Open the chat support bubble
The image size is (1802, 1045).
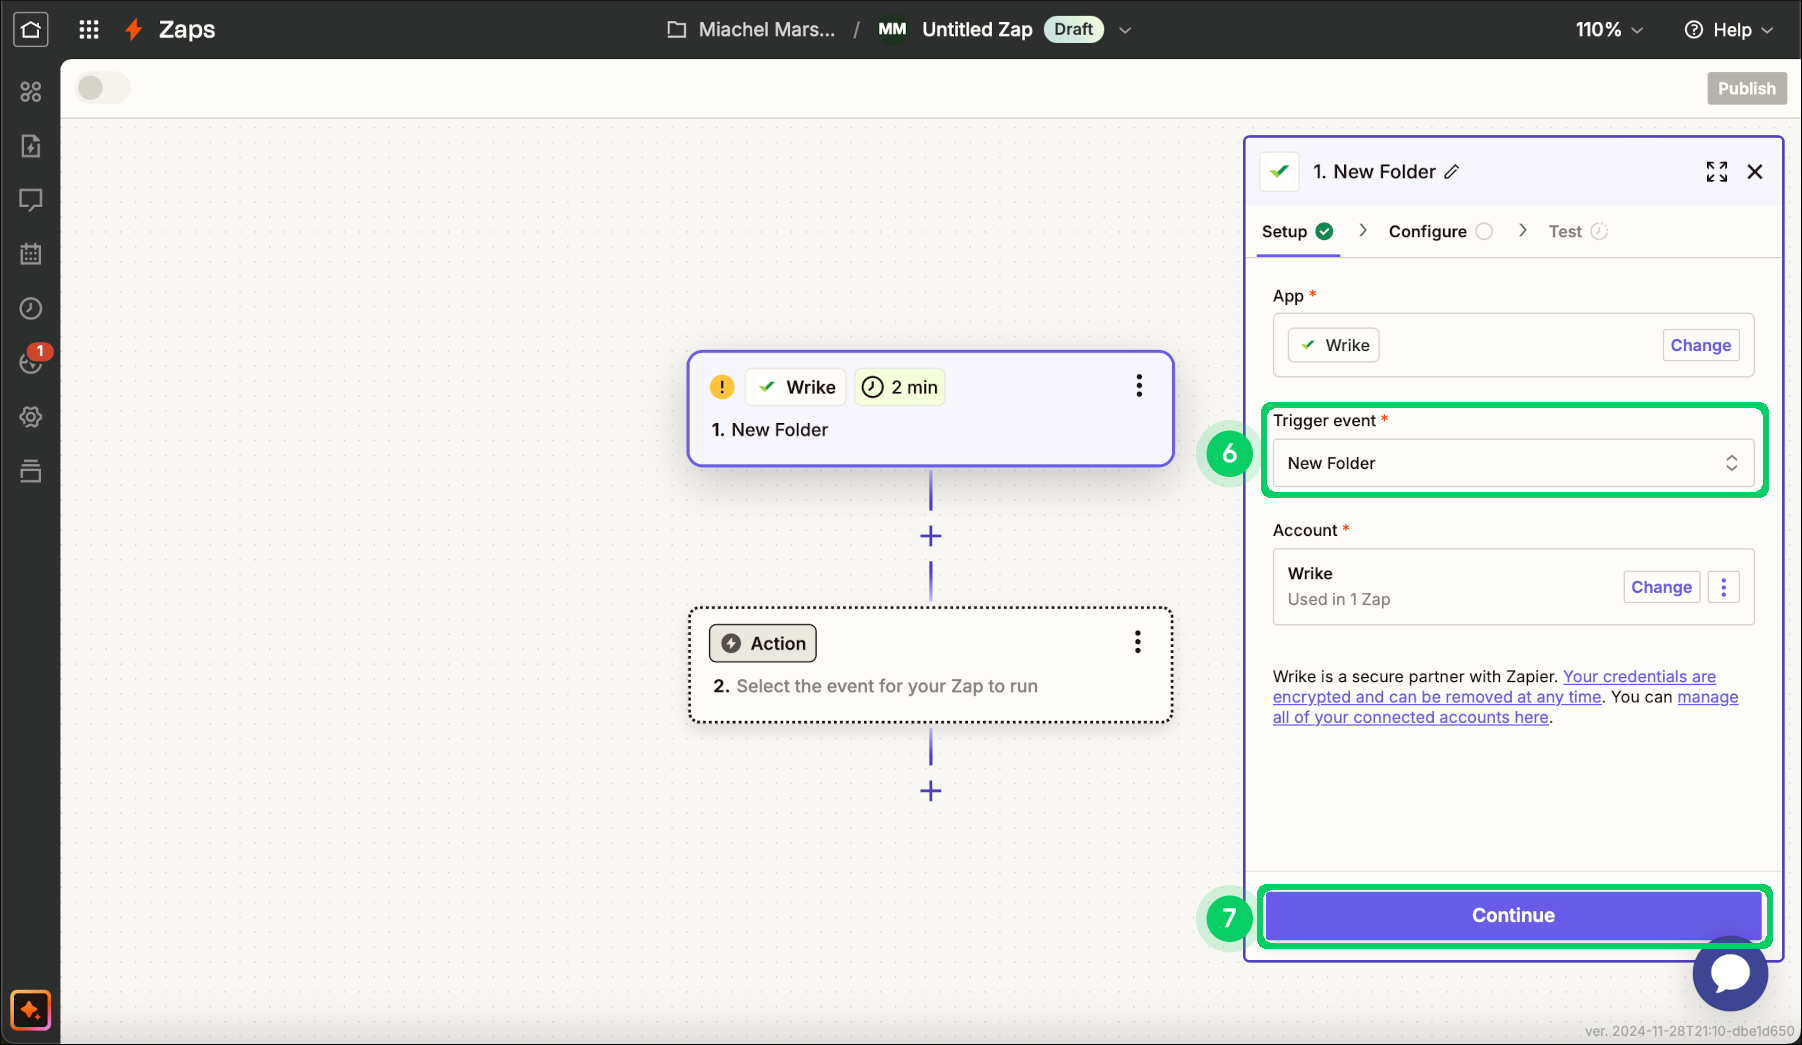[1729, 973]
